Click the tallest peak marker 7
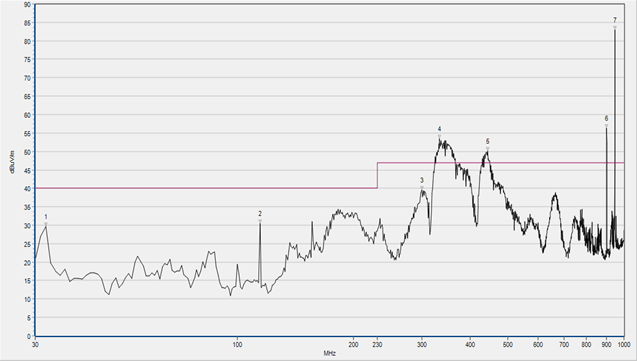Image resolution: width=637 pixels, height=361 pixels. [x=615, y=27]
